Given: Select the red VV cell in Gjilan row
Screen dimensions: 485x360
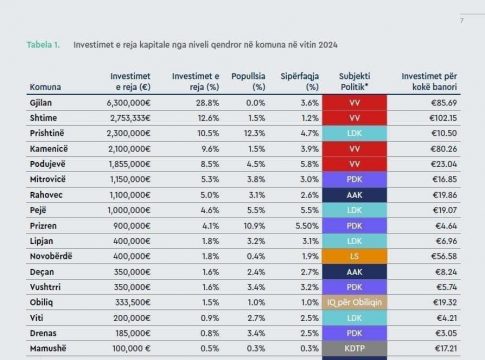Looking at the screenshot, I should tap(354, 103).
